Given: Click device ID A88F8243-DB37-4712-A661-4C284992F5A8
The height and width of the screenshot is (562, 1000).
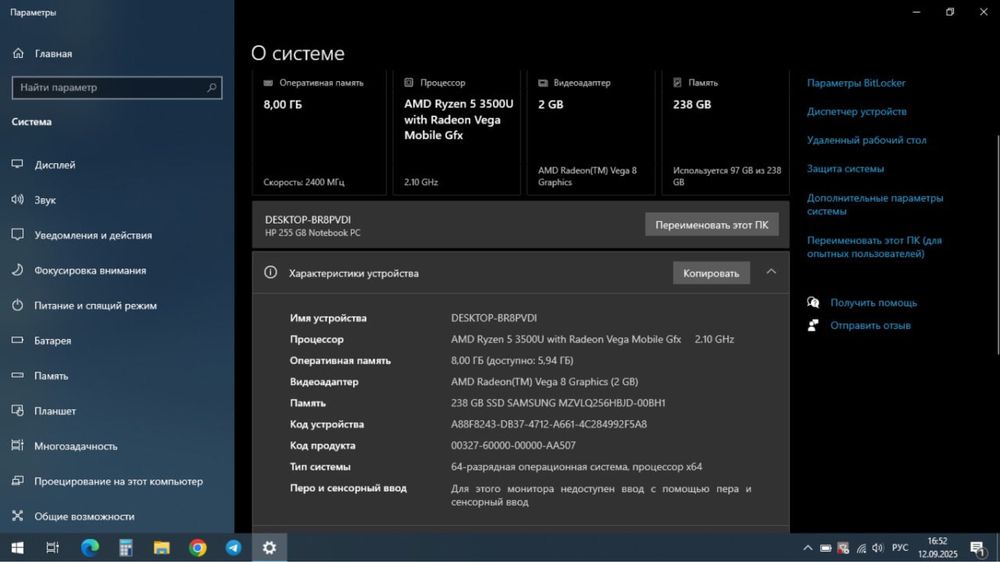Looking at the screenshot, I should pos(548,424).
